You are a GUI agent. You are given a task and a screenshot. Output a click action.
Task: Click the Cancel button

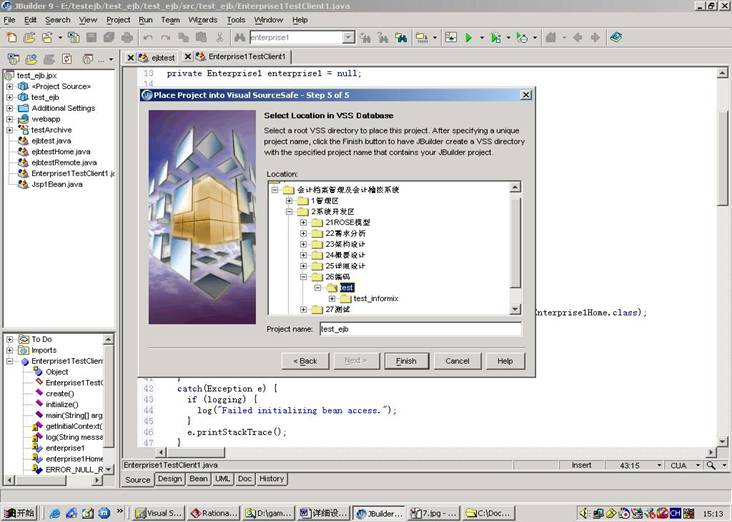(457, 361)
